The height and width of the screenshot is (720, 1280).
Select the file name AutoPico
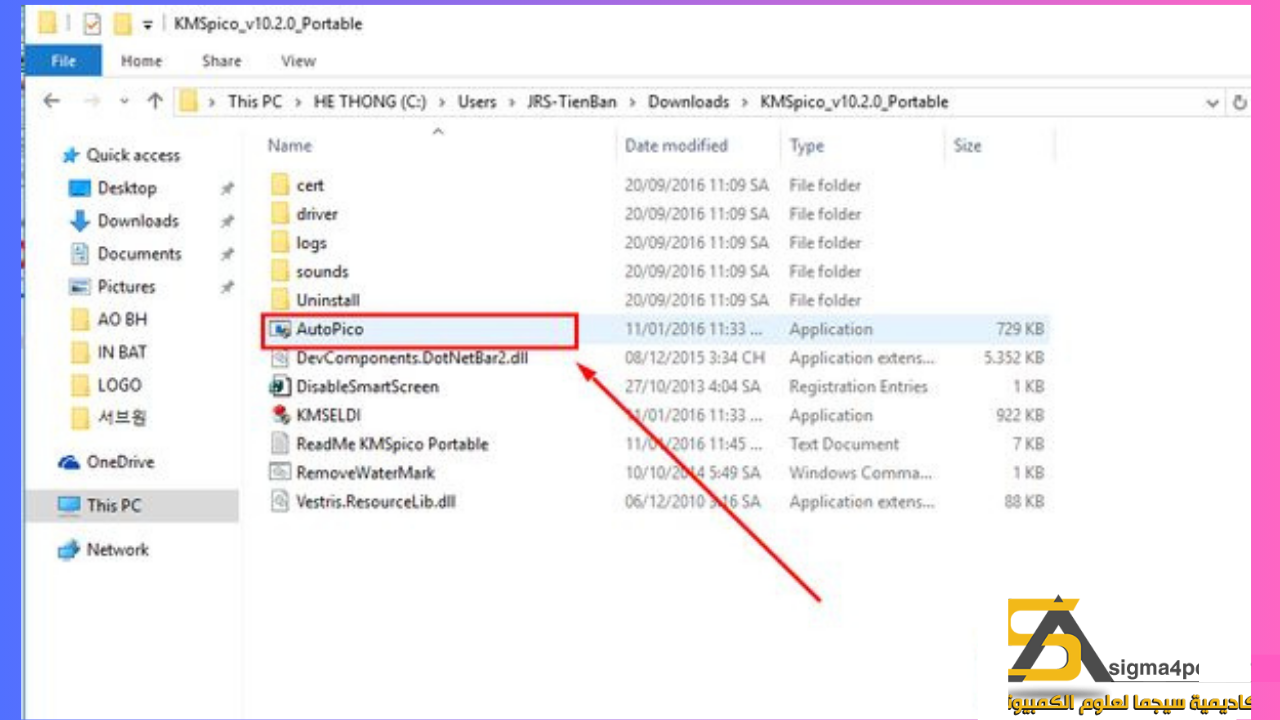(x=329, y=329)
